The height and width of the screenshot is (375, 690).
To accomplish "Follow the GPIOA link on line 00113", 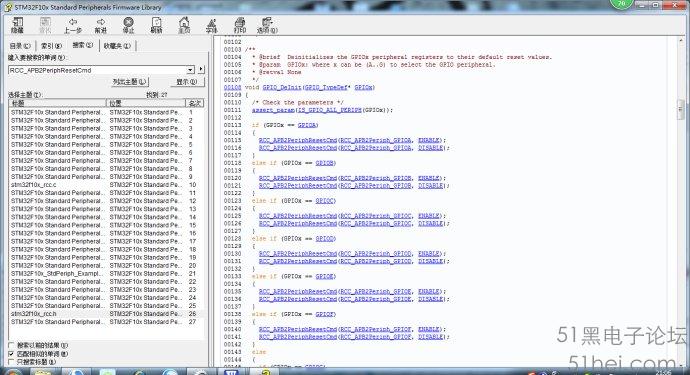I will [307, 125].
